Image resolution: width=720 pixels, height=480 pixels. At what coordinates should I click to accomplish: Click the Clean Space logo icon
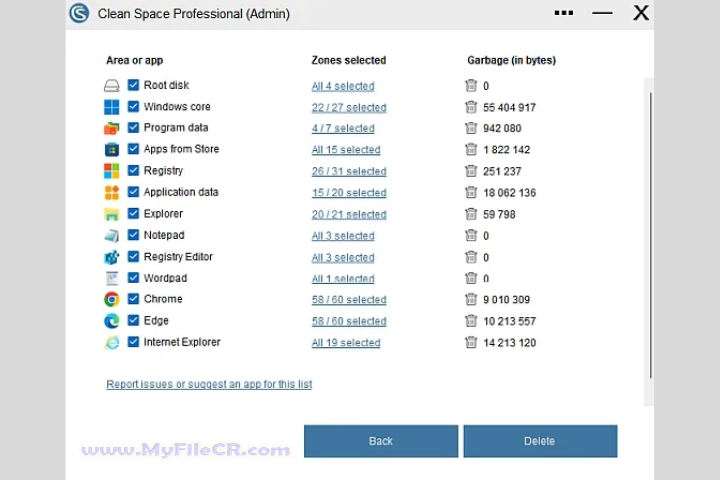point(79,13)
